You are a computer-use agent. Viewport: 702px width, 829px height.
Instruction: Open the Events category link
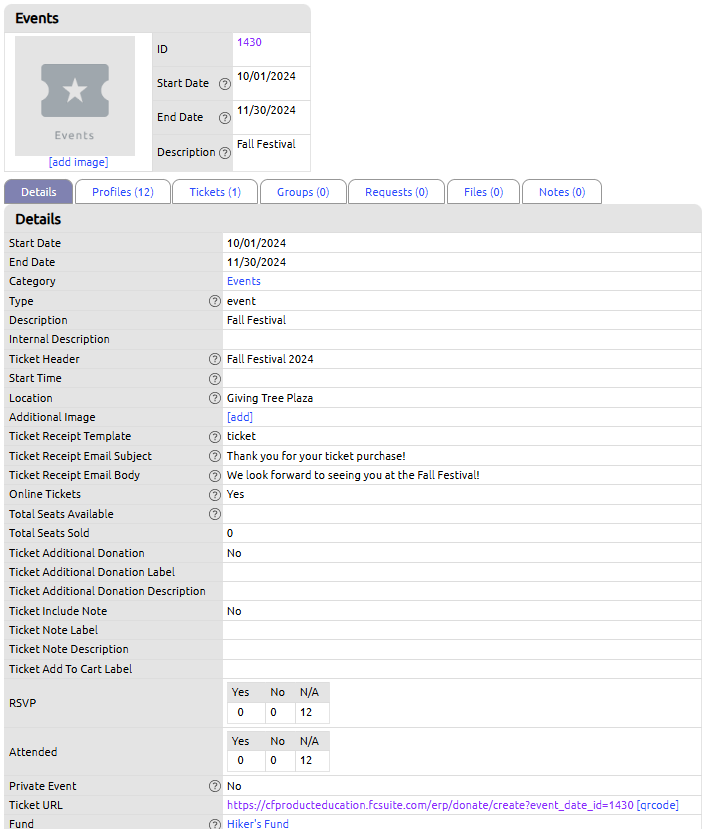244,281
